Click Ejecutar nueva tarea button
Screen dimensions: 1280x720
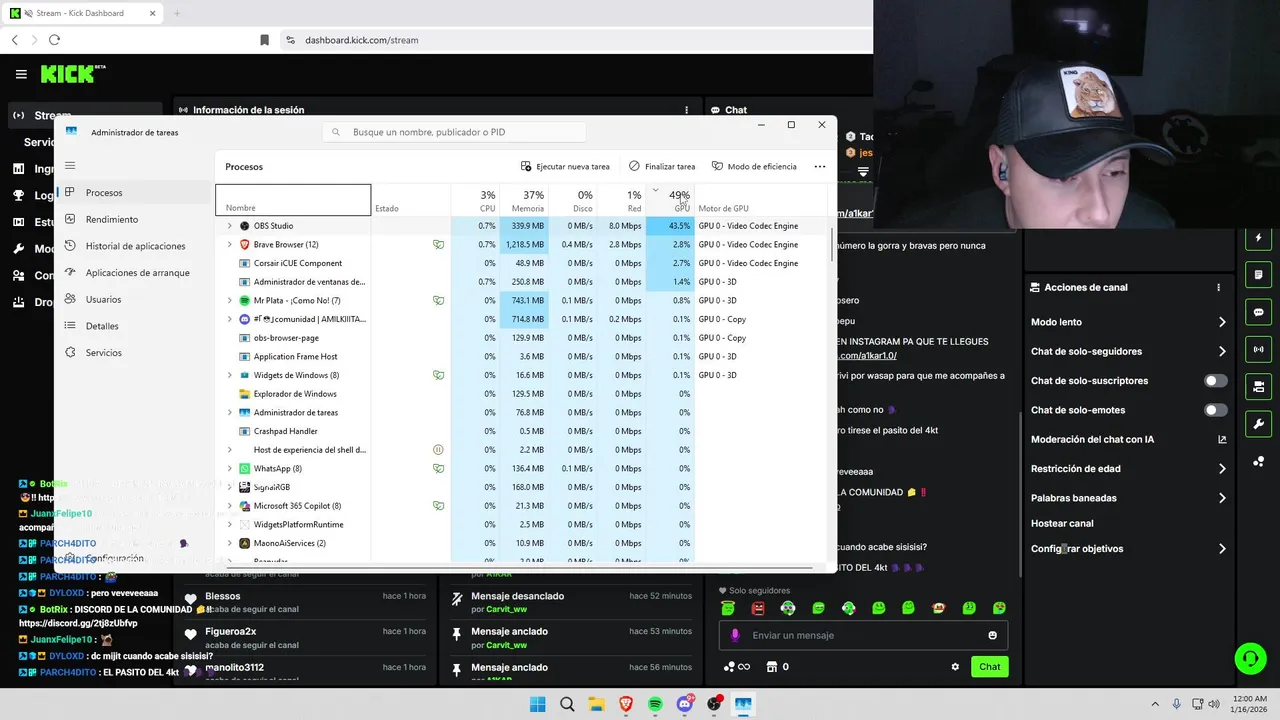click(x=565, y=167)
